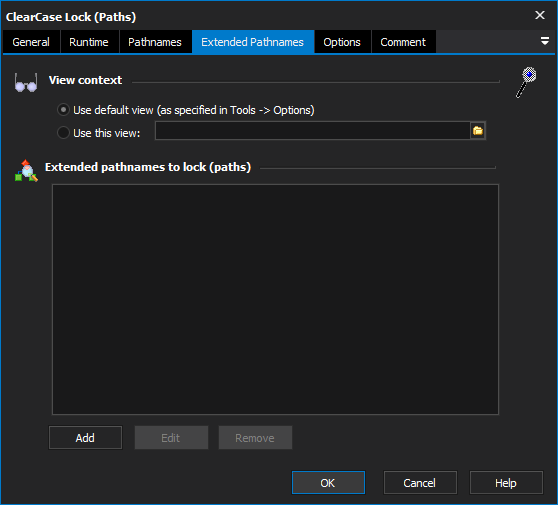Go to the Options tab

pos(342,42)
